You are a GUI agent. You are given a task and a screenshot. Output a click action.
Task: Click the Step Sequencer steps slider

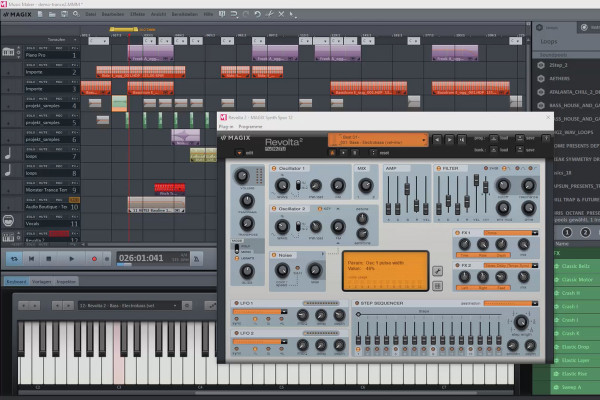point(429,314)
